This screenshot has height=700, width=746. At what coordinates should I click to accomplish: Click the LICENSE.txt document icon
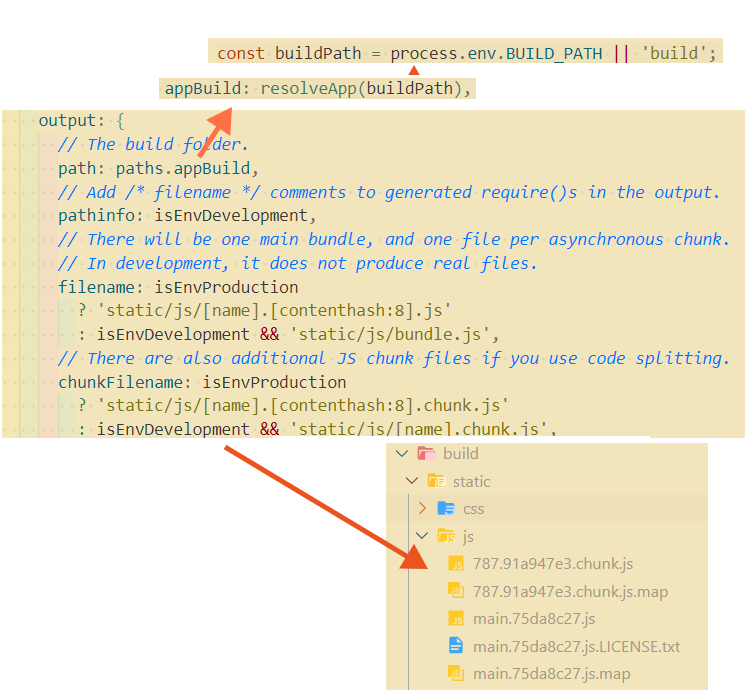coord(456,646)
